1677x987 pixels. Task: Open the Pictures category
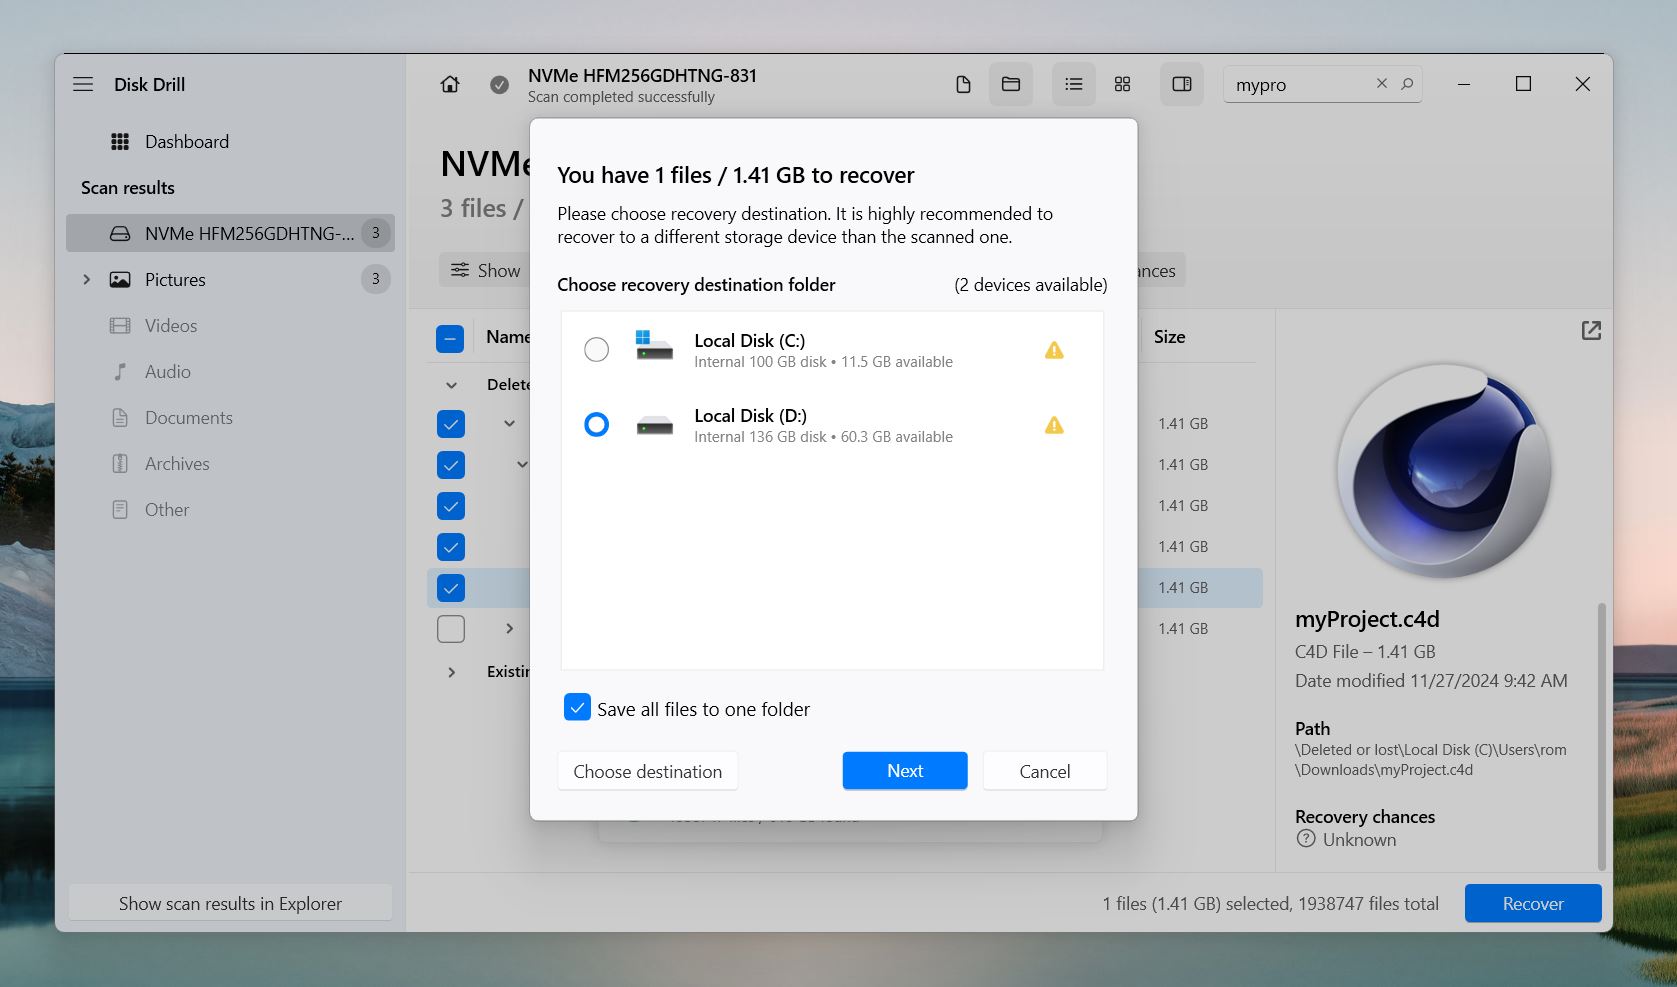point(175,280)
